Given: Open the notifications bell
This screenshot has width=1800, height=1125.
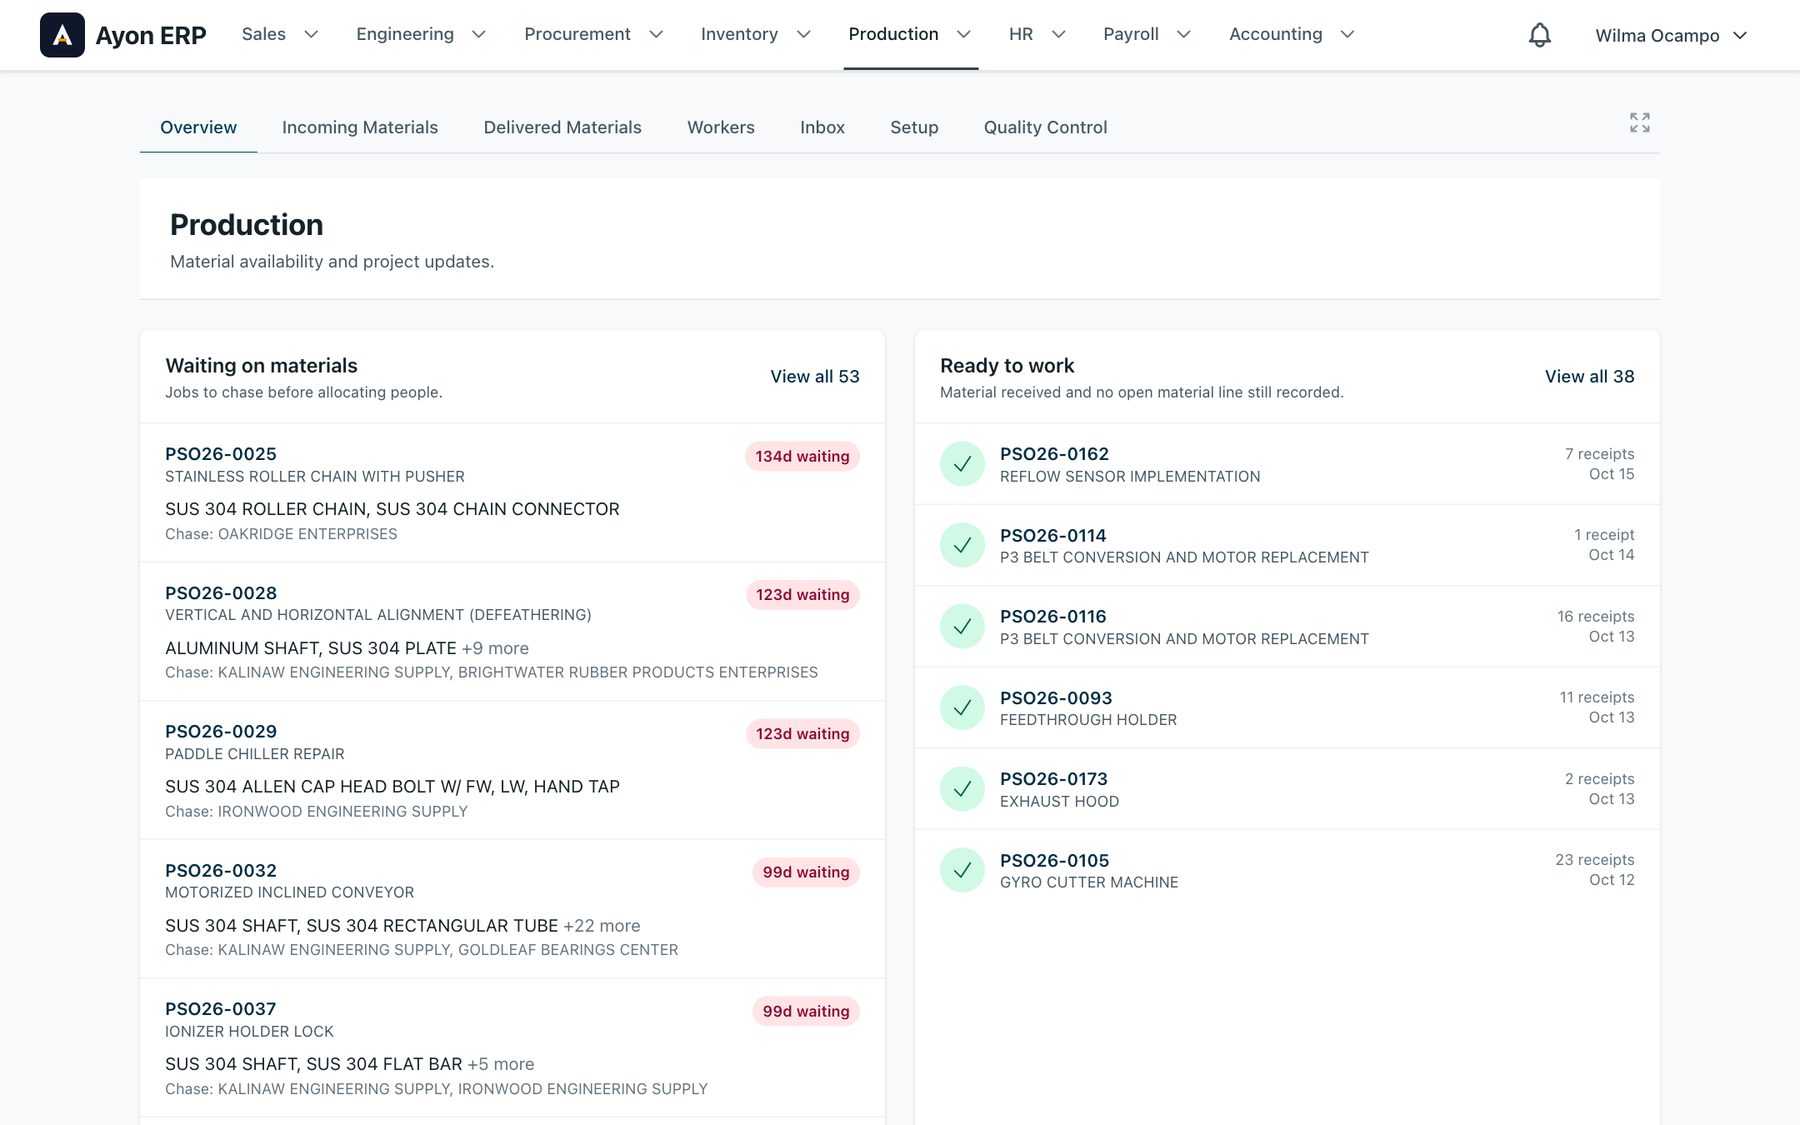Looking at the screenshot, I should (1540, 35).
